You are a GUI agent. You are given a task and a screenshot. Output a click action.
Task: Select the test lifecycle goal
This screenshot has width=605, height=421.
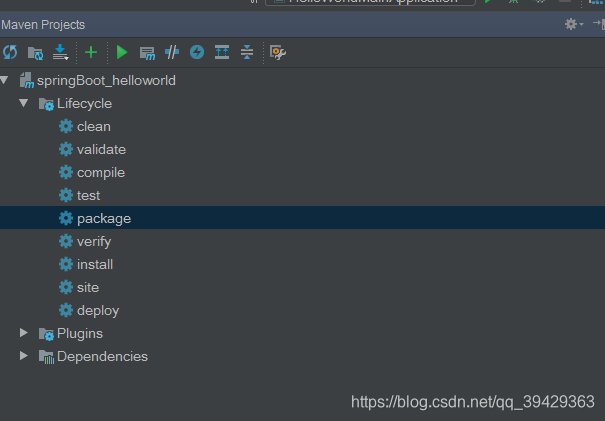(x=88, y=196)
